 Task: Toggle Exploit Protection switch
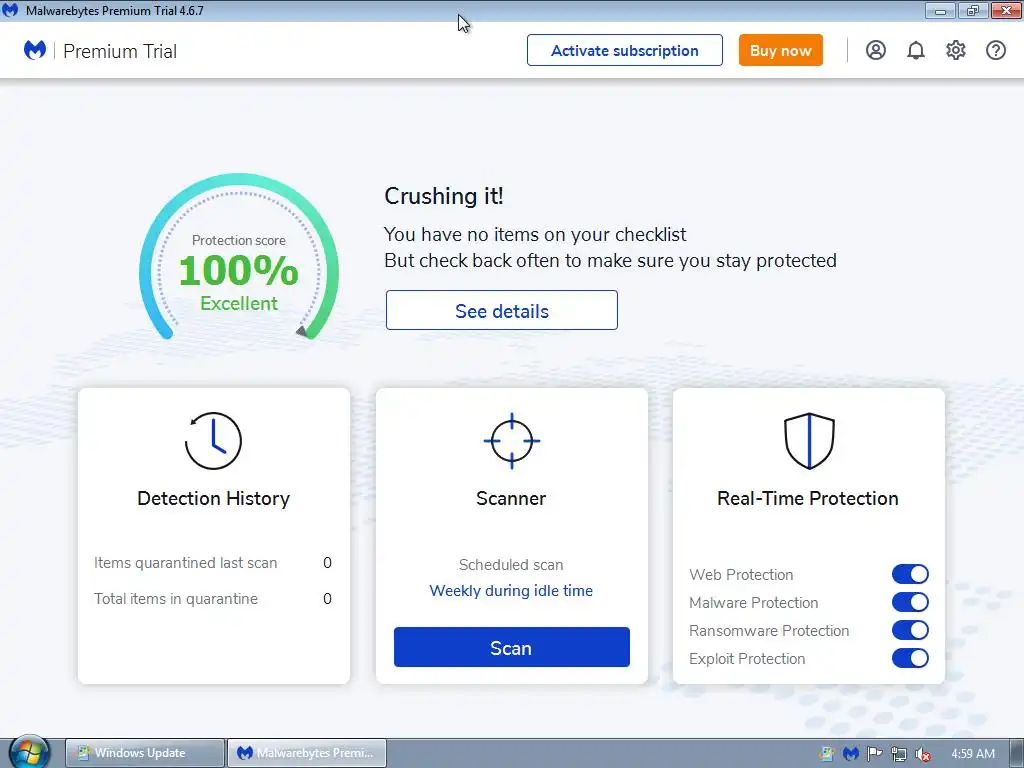pos(910,658)
